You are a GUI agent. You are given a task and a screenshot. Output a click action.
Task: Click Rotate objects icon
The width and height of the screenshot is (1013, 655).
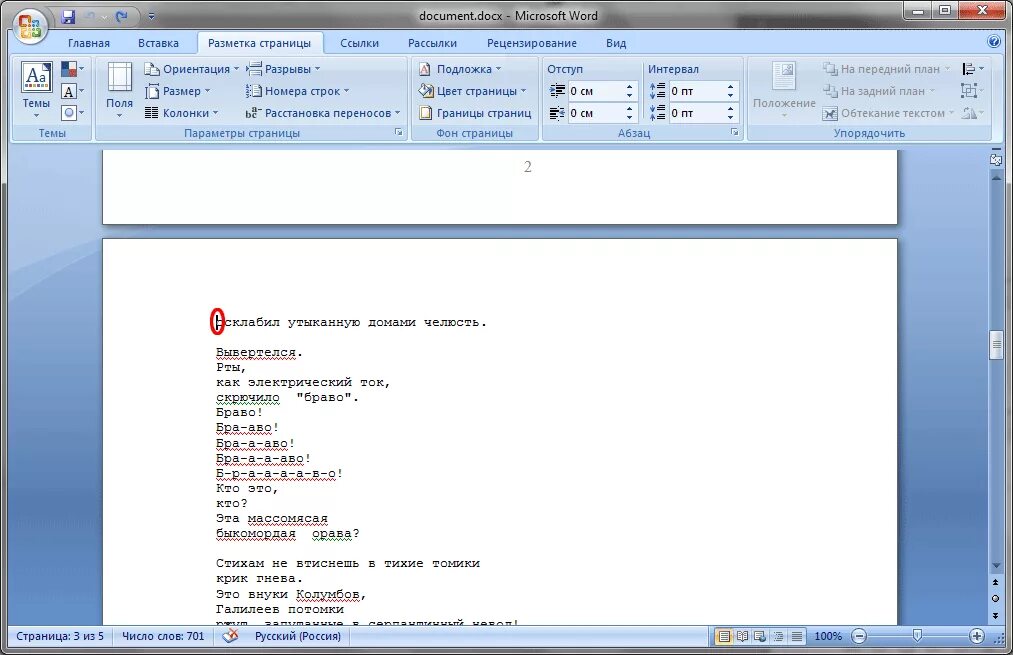pyautogui.click(x=972, y=113)
